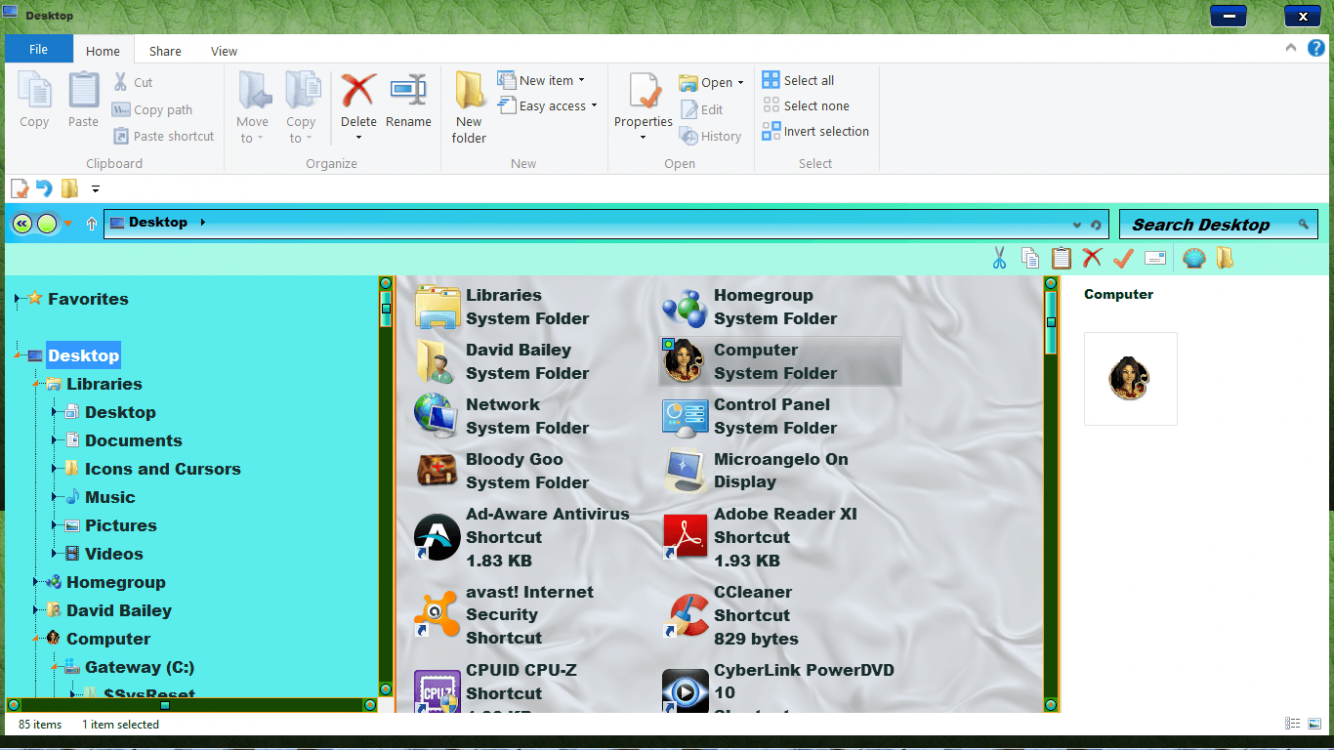Image resolution: width=1334 pixels, height=750 pixels.
Task: Switch to the View ribbon tab
Action: (224, 51)
